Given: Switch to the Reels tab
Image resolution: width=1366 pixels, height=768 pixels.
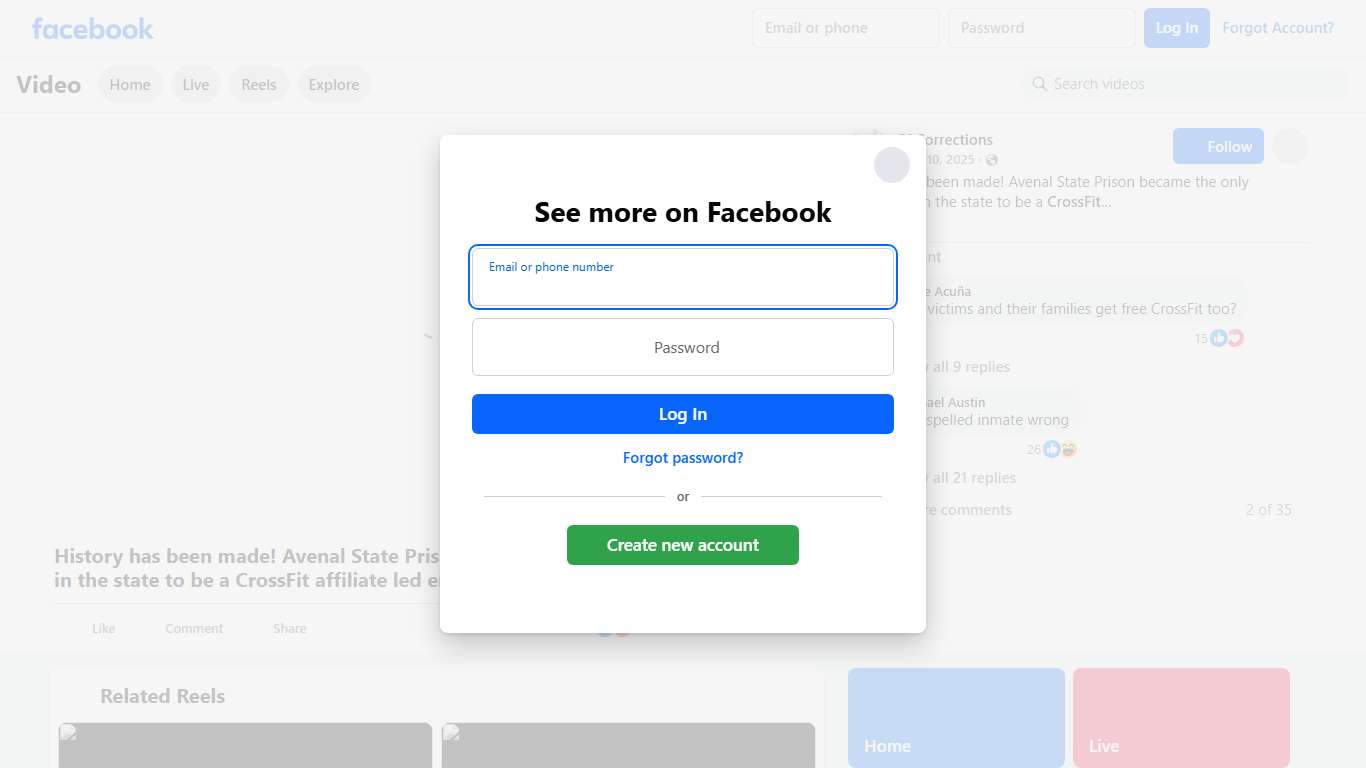Looking at the screenshot, I should coord(259,85).
